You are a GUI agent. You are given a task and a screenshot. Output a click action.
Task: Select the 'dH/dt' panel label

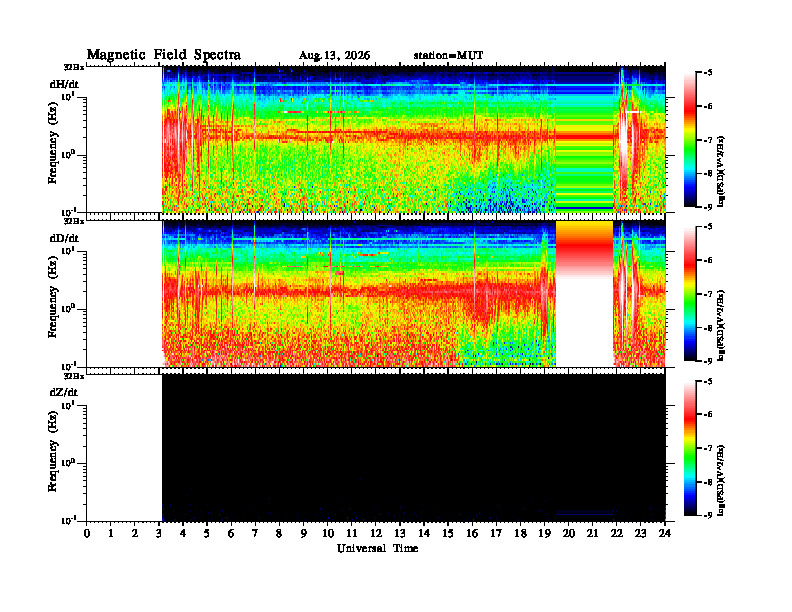64,84
